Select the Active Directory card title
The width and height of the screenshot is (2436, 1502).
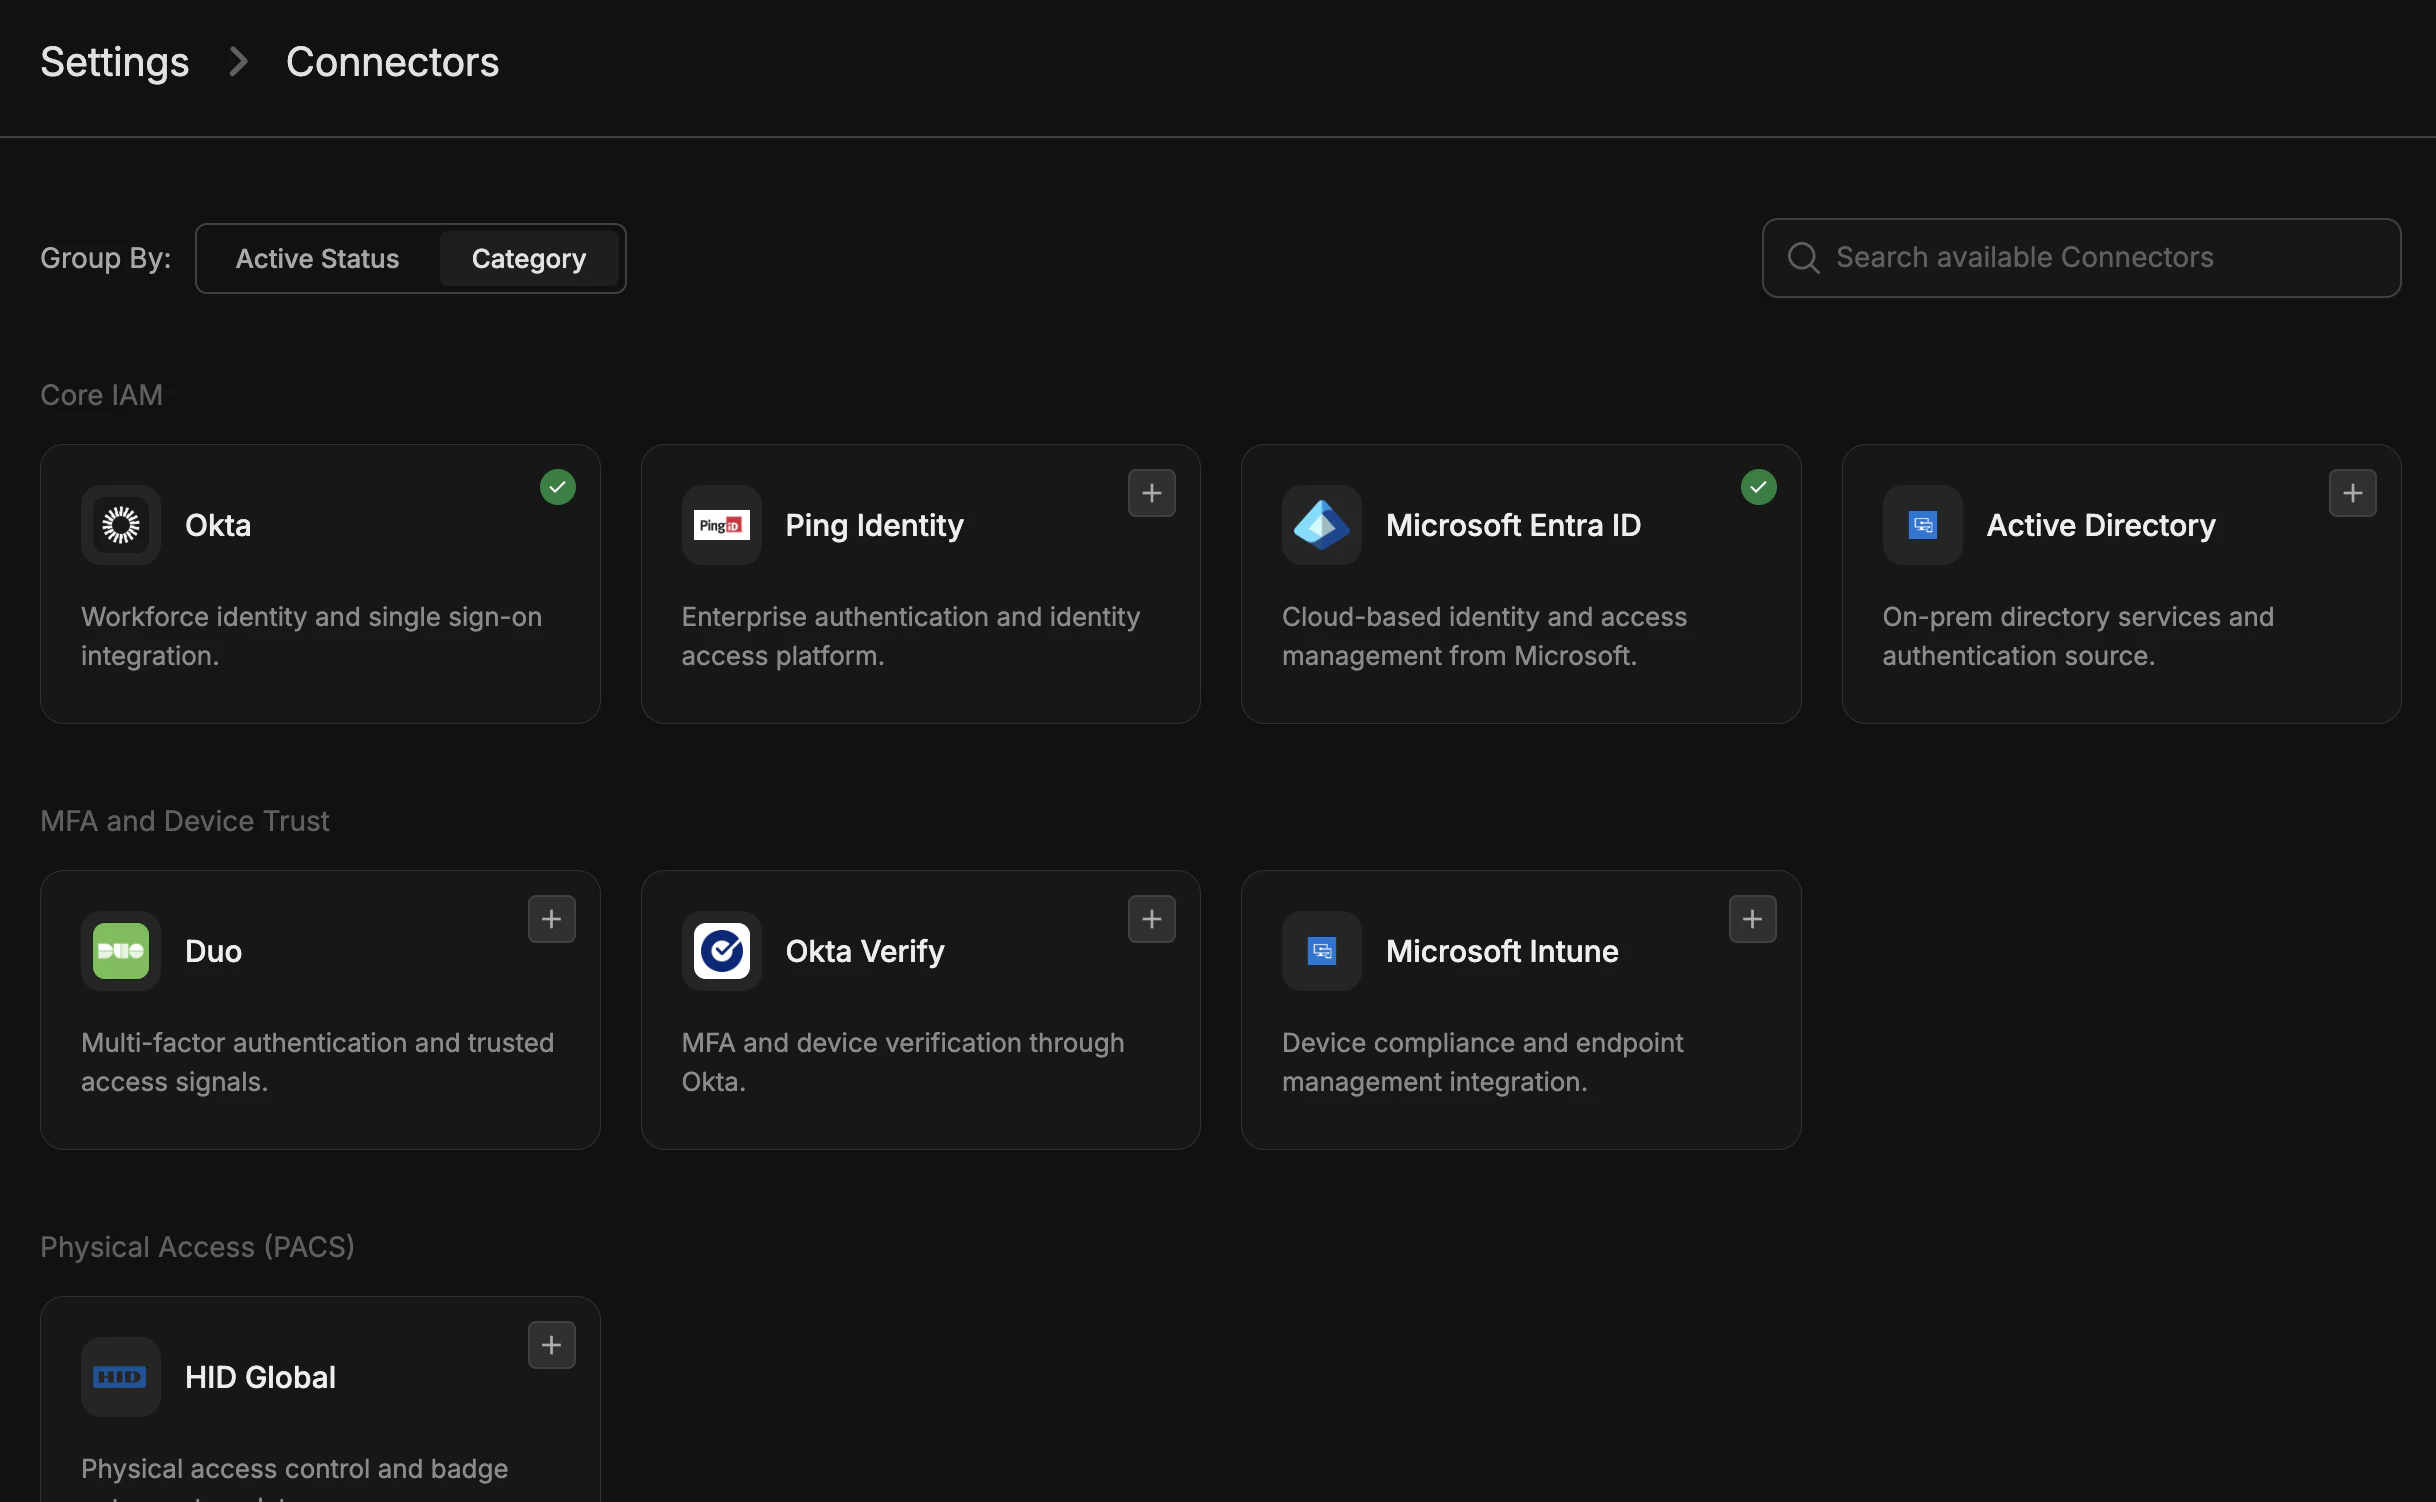coord(2101,526)
